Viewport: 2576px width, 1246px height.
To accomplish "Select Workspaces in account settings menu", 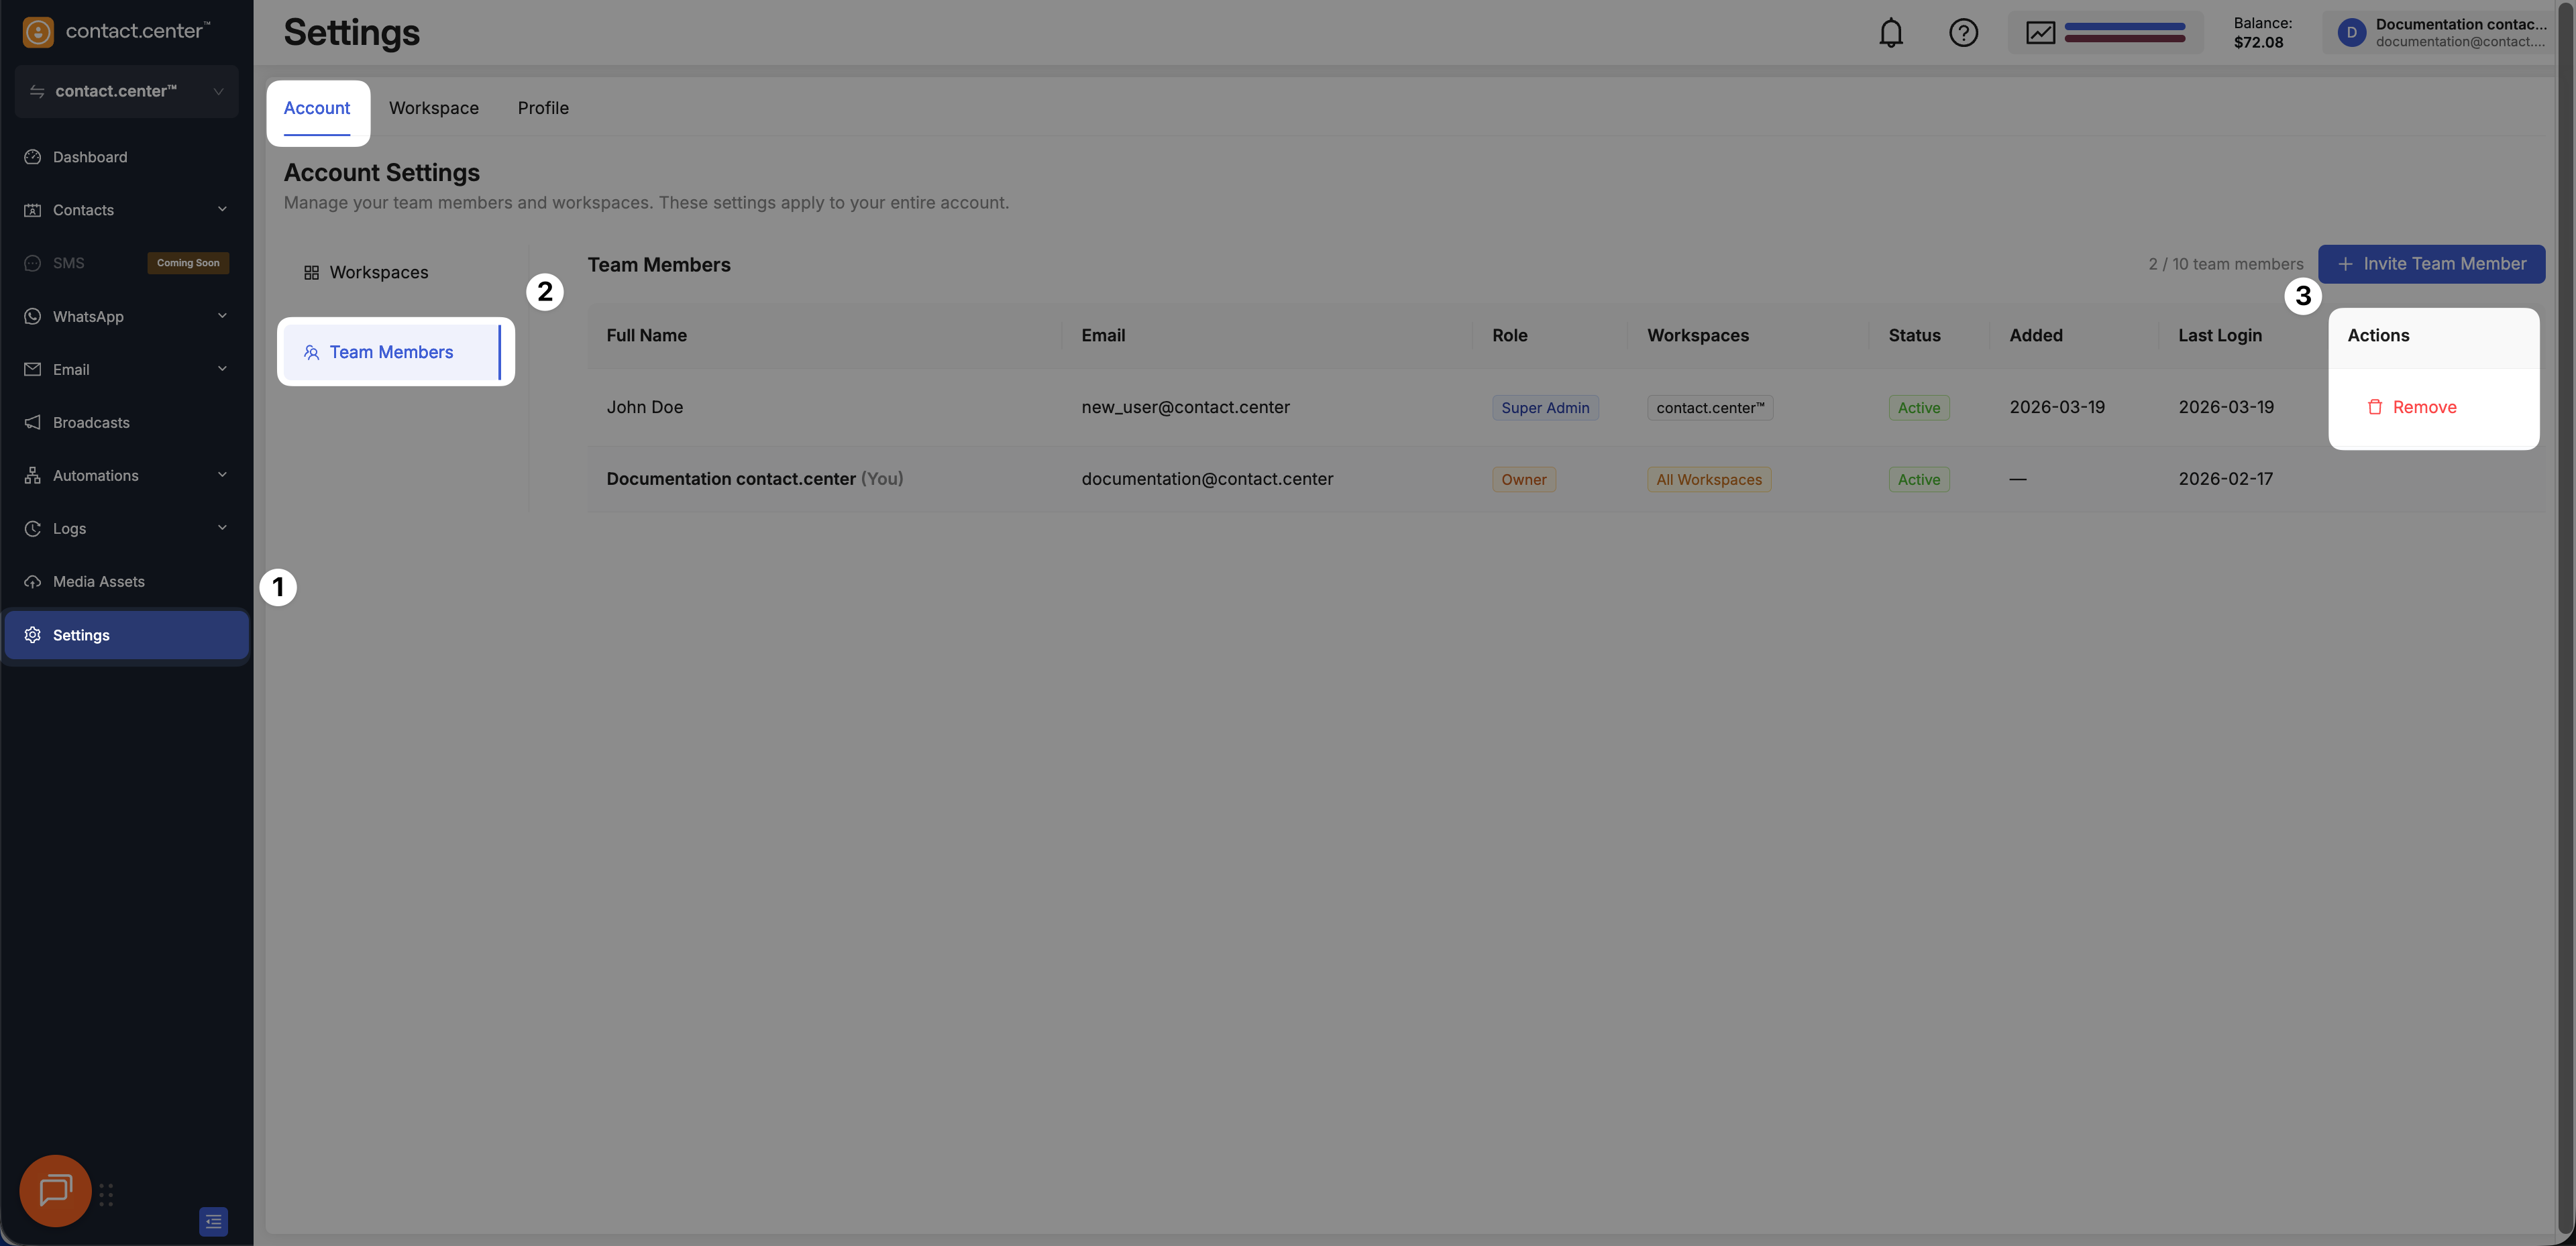I will (378, 273).
